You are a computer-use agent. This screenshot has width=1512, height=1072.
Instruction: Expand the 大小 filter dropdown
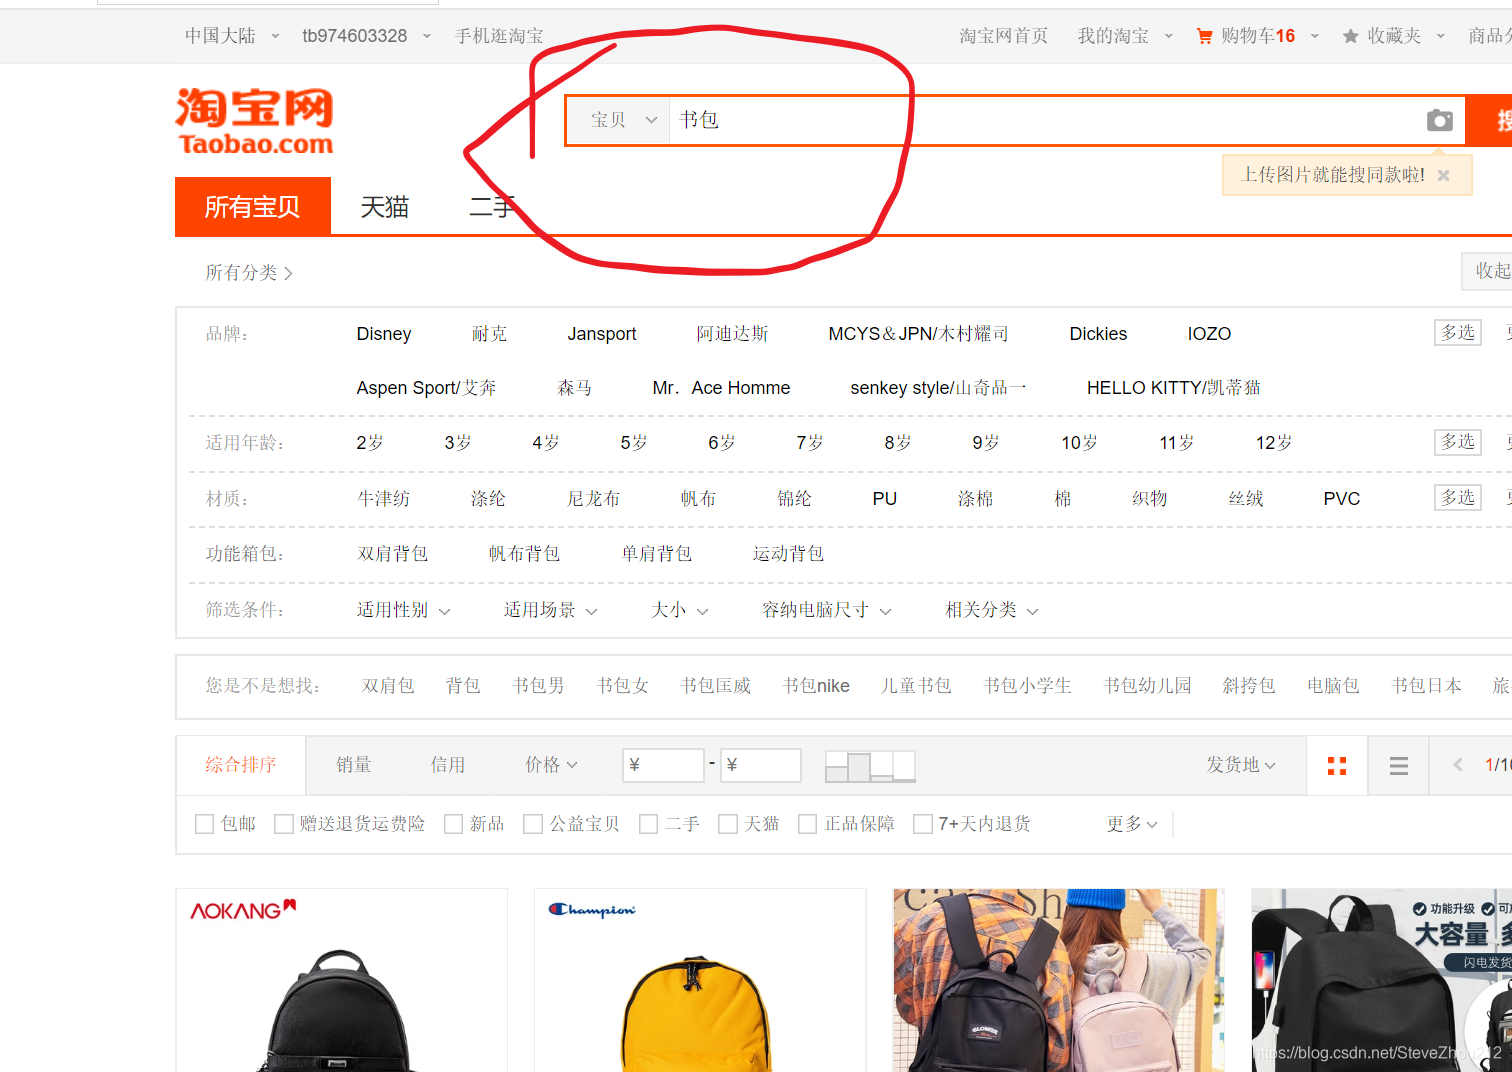pyautogui.click(x=680, y=610)
